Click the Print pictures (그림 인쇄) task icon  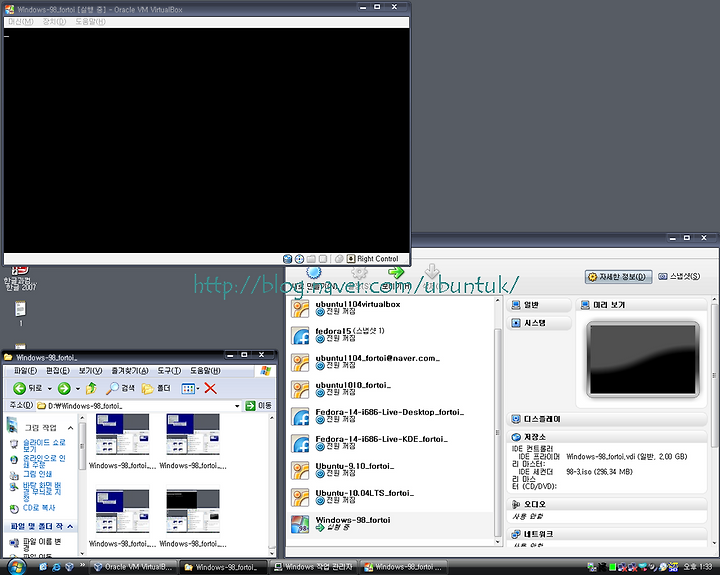point(14,475)
